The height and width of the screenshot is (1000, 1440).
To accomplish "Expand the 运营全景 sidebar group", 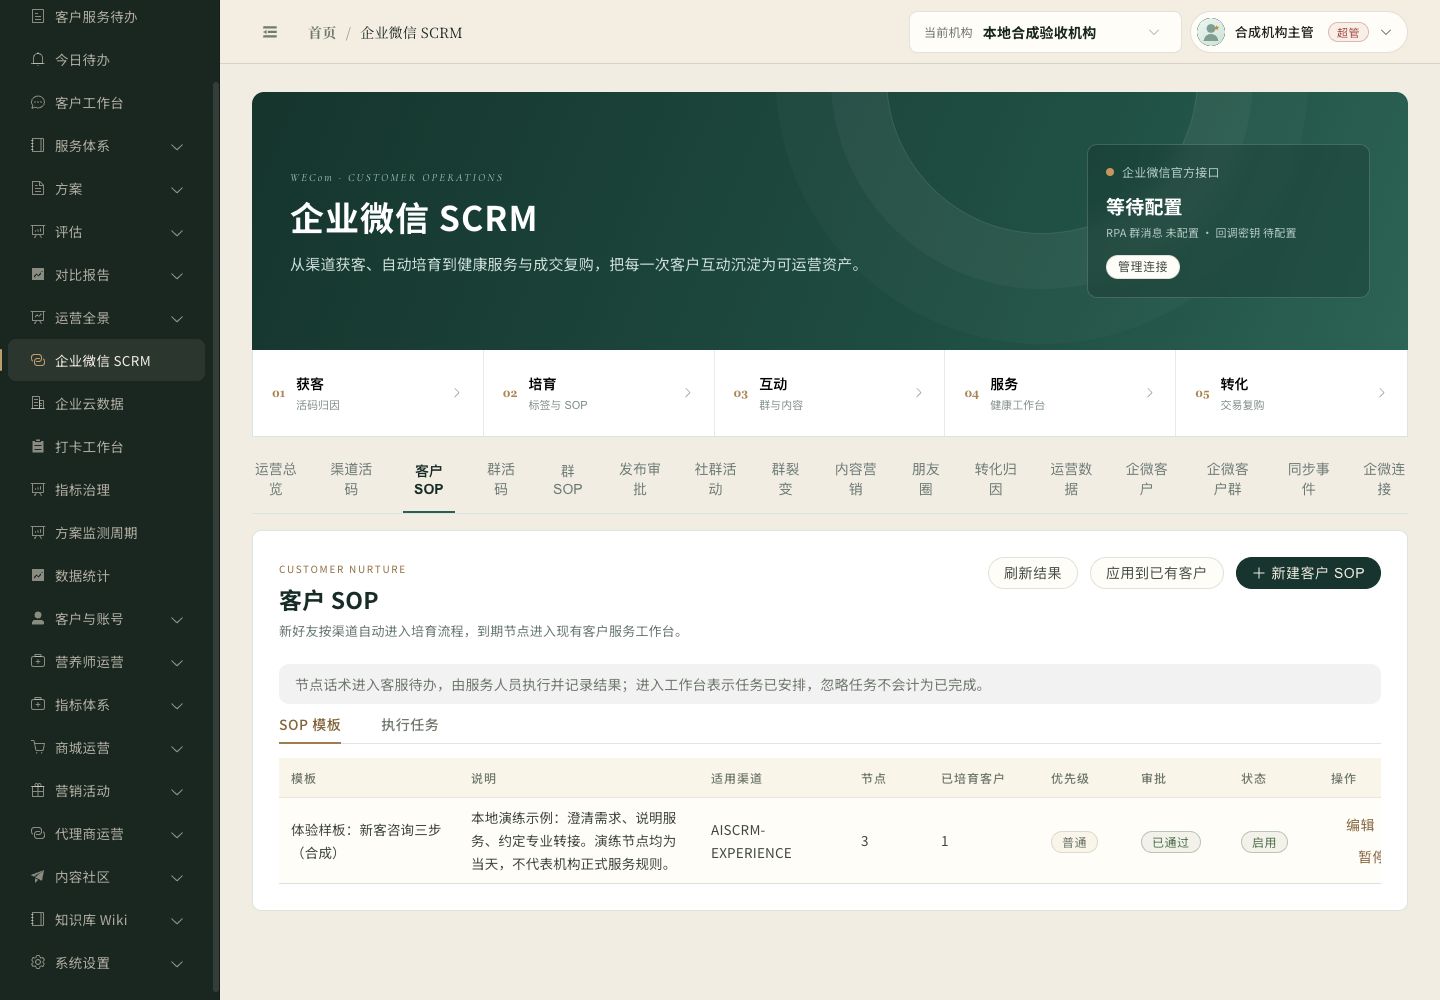I will 108,318.
